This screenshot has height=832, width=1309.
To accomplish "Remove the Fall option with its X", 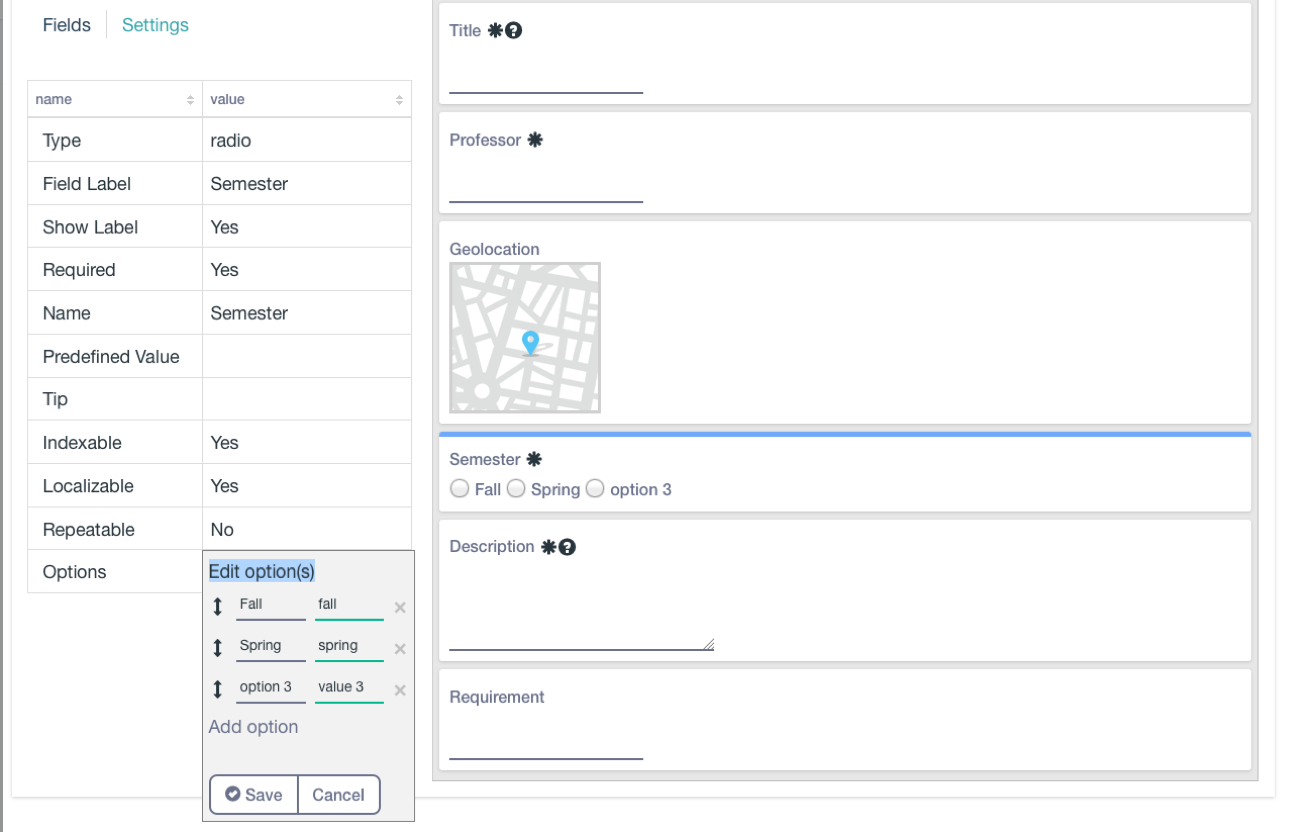I will coord(400,607).
